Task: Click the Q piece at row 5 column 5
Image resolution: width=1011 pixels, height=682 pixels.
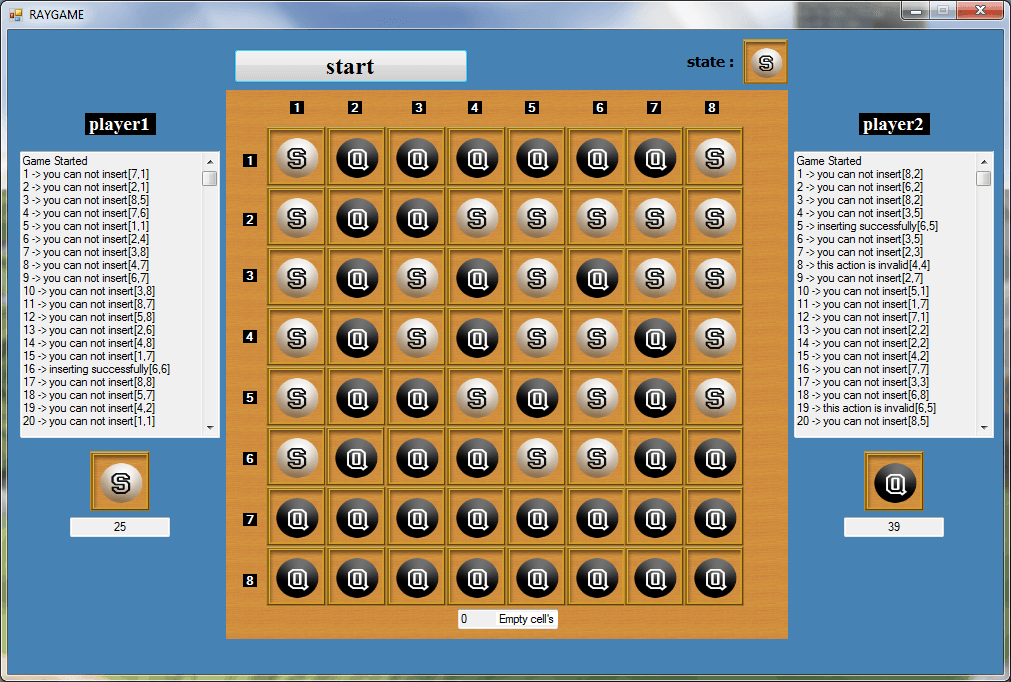Action: click(537, 398)
